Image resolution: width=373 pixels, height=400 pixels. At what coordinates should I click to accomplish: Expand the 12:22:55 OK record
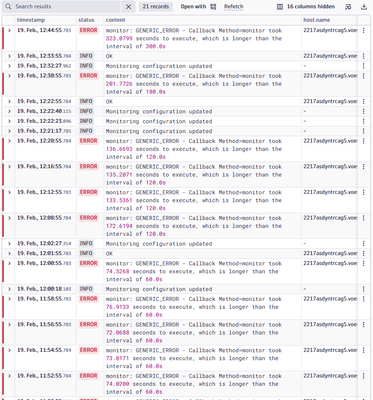click(9, 101)
